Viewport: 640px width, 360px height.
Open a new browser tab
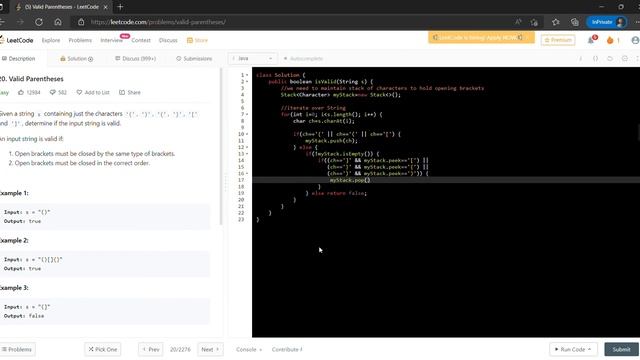[120, 7]
